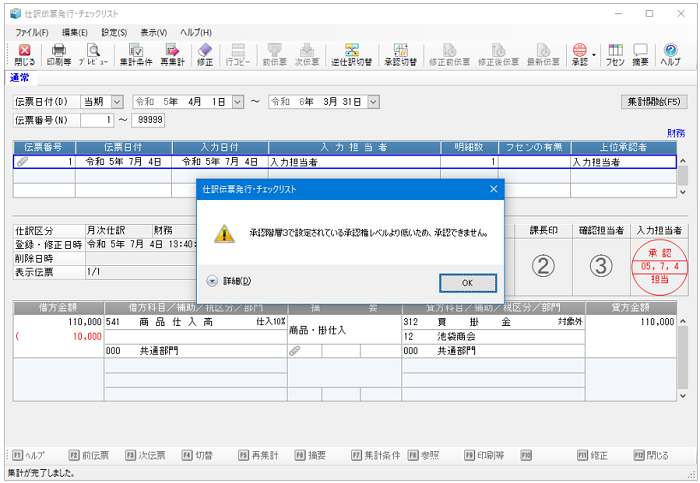Open the フセン sticky note tool
The width and height of the screenshot is (700, 483).
pyautogui.click(x=616, y=54)
